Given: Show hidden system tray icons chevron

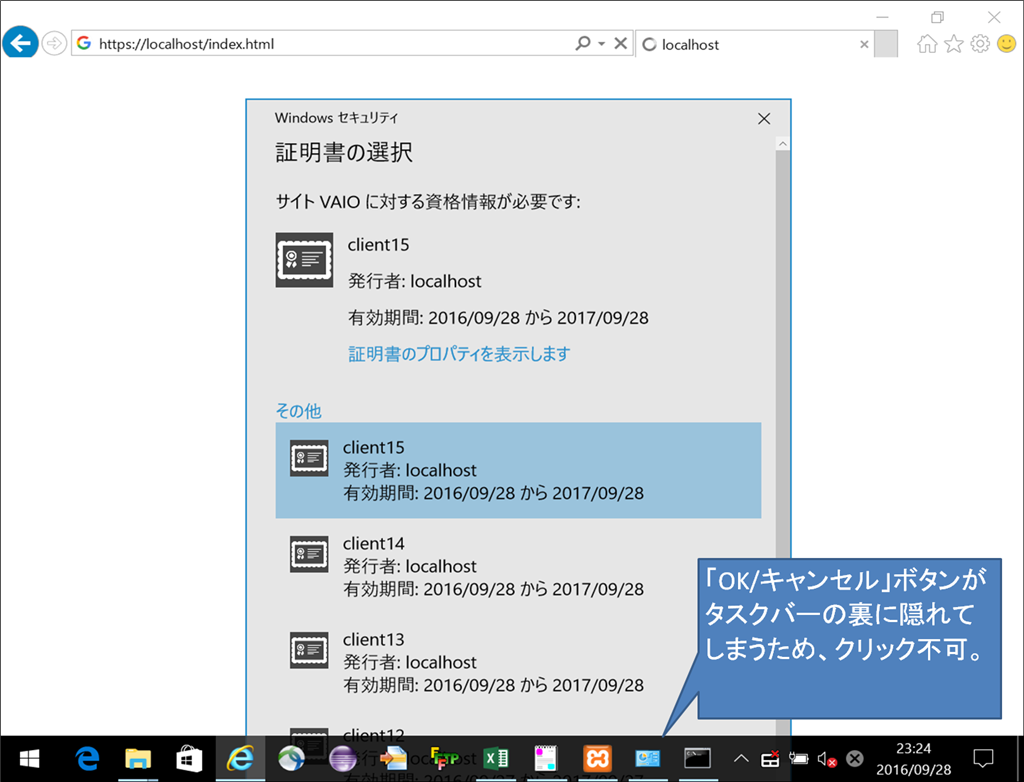Looking at the screenshot, I should point(741,758).
